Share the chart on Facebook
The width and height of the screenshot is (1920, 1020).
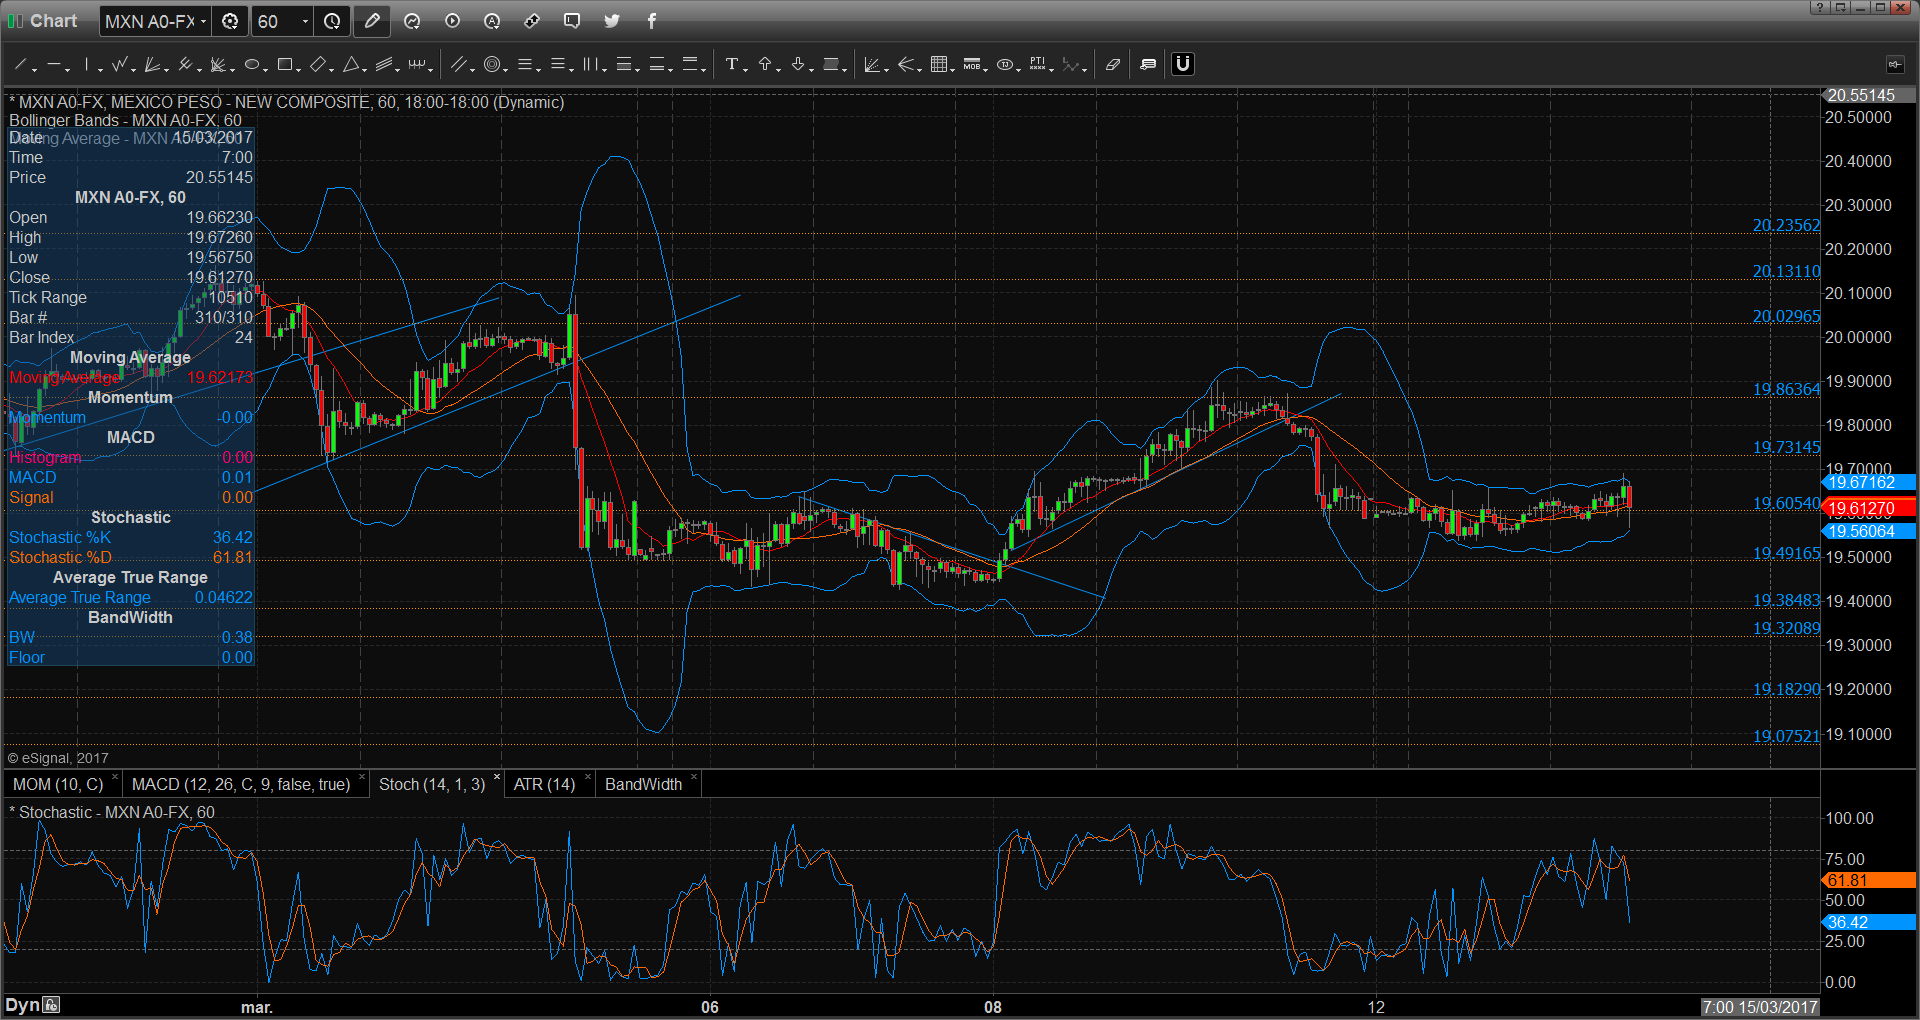pos(652,21)
